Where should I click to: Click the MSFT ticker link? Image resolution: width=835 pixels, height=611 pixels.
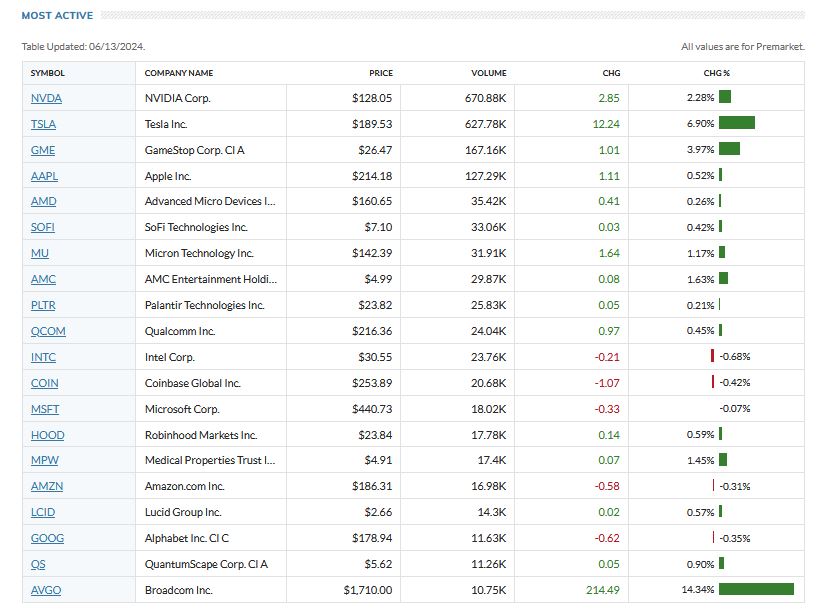point(45,409)
